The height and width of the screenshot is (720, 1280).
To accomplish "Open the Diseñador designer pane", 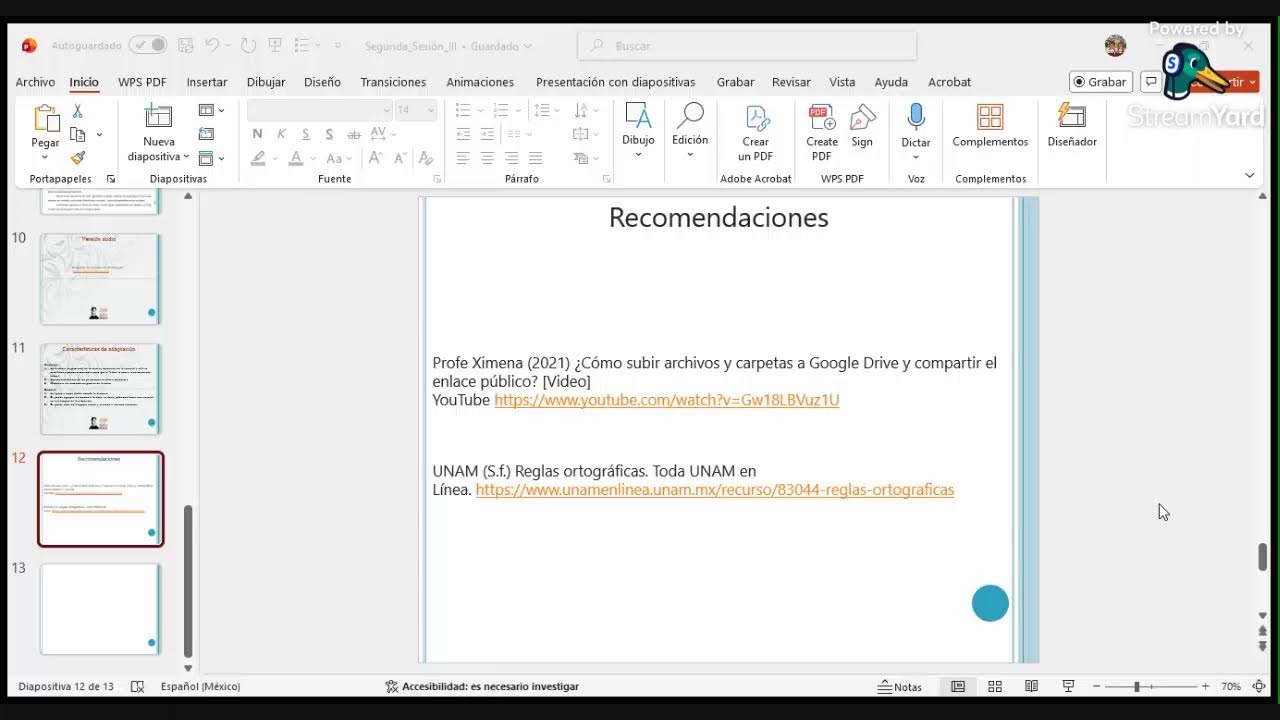I will tap(1072, 117).
